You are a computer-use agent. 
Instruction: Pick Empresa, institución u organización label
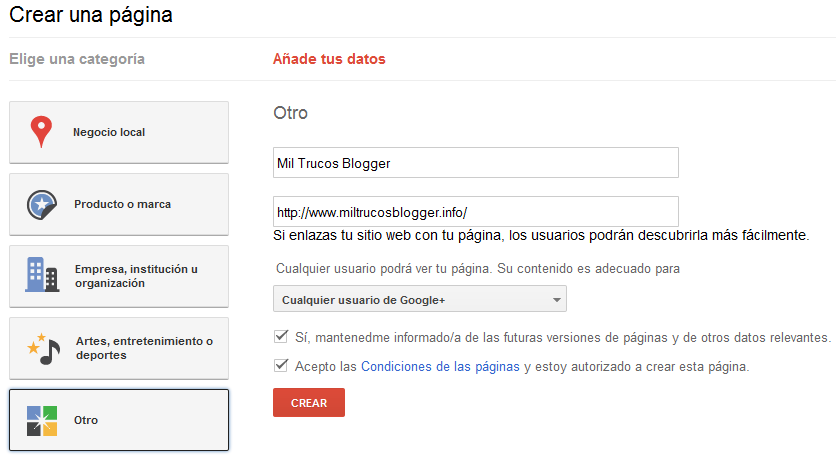click(136, 276)
